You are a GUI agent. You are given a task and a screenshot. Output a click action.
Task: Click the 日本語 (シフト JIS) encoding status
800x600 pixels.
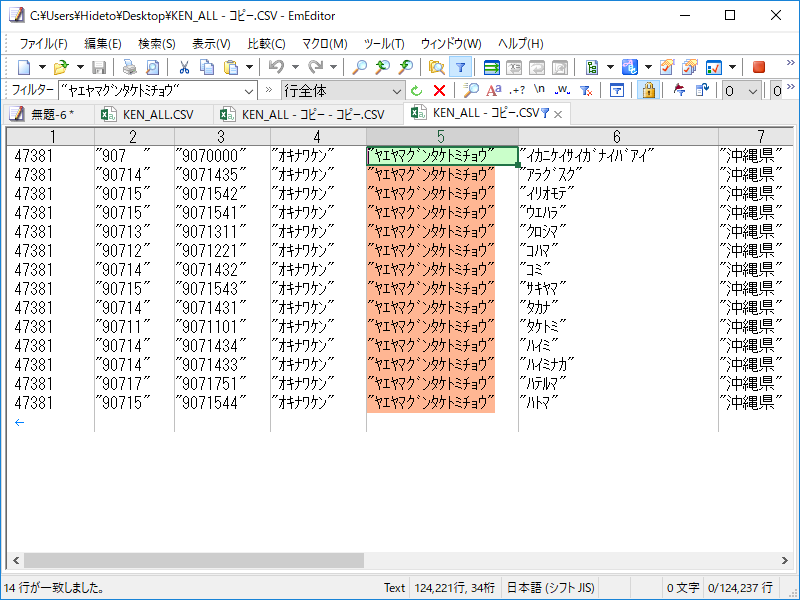(551, 588)
